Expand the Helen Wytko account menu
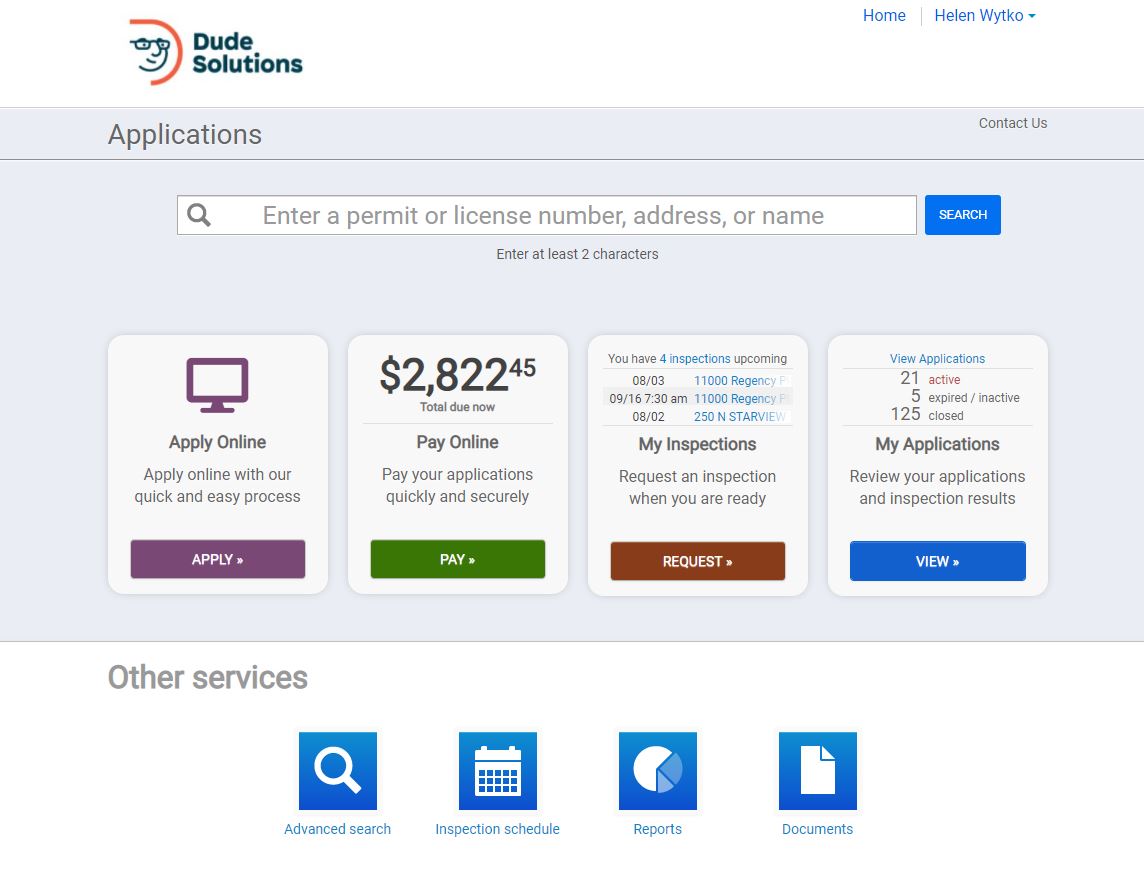Image resolution: width=1144 pixels, height=878 pixels. 984,15
